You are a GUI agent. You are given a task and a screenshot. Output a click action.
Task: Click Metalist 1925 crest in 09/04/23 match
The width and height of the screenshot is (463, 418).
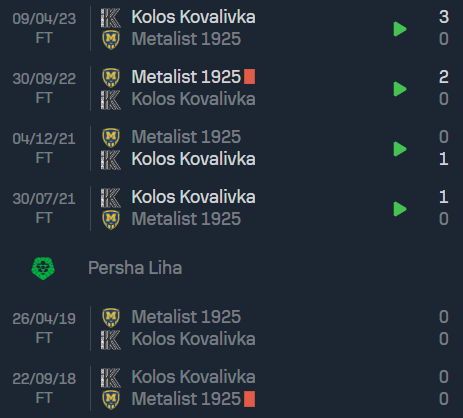(x=111, y=40)
